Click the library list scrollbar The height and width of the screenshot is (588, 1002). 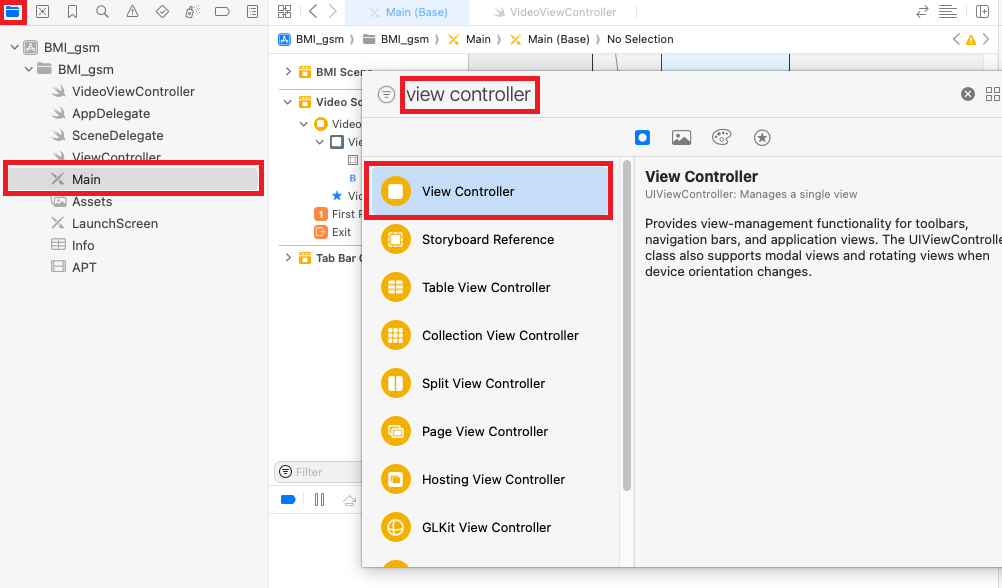coord(627,326)
